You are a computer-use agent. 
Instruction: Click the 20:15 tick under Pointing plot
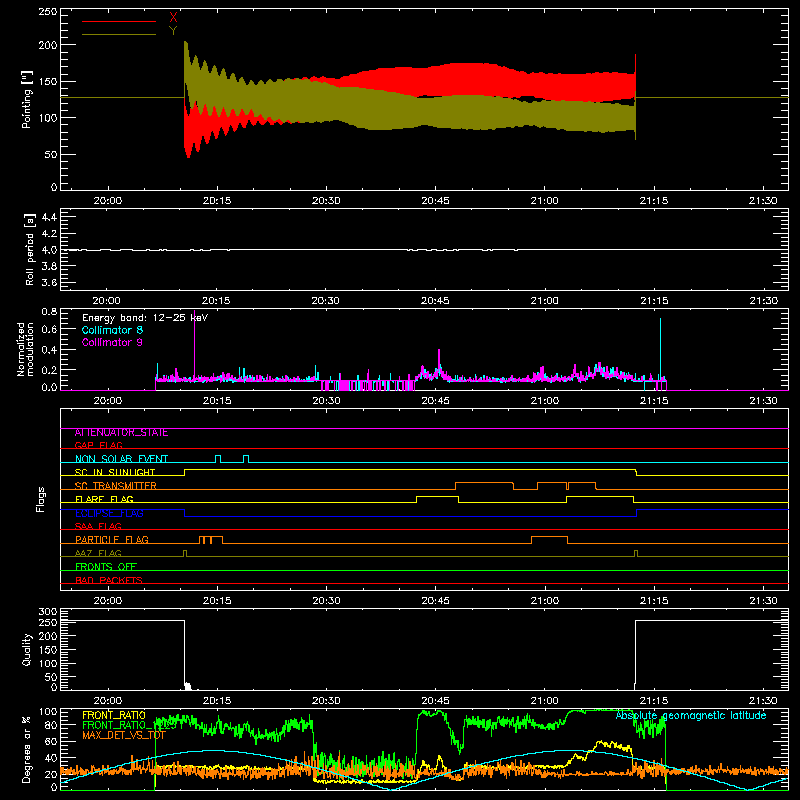(x=217, y=201)
